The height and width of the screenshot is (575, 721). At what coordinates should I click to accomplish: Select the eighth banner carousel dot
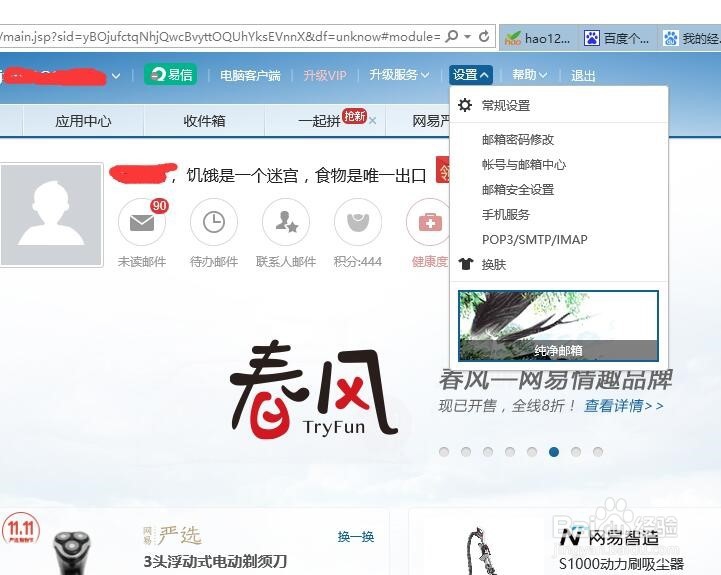pos(598,452)
